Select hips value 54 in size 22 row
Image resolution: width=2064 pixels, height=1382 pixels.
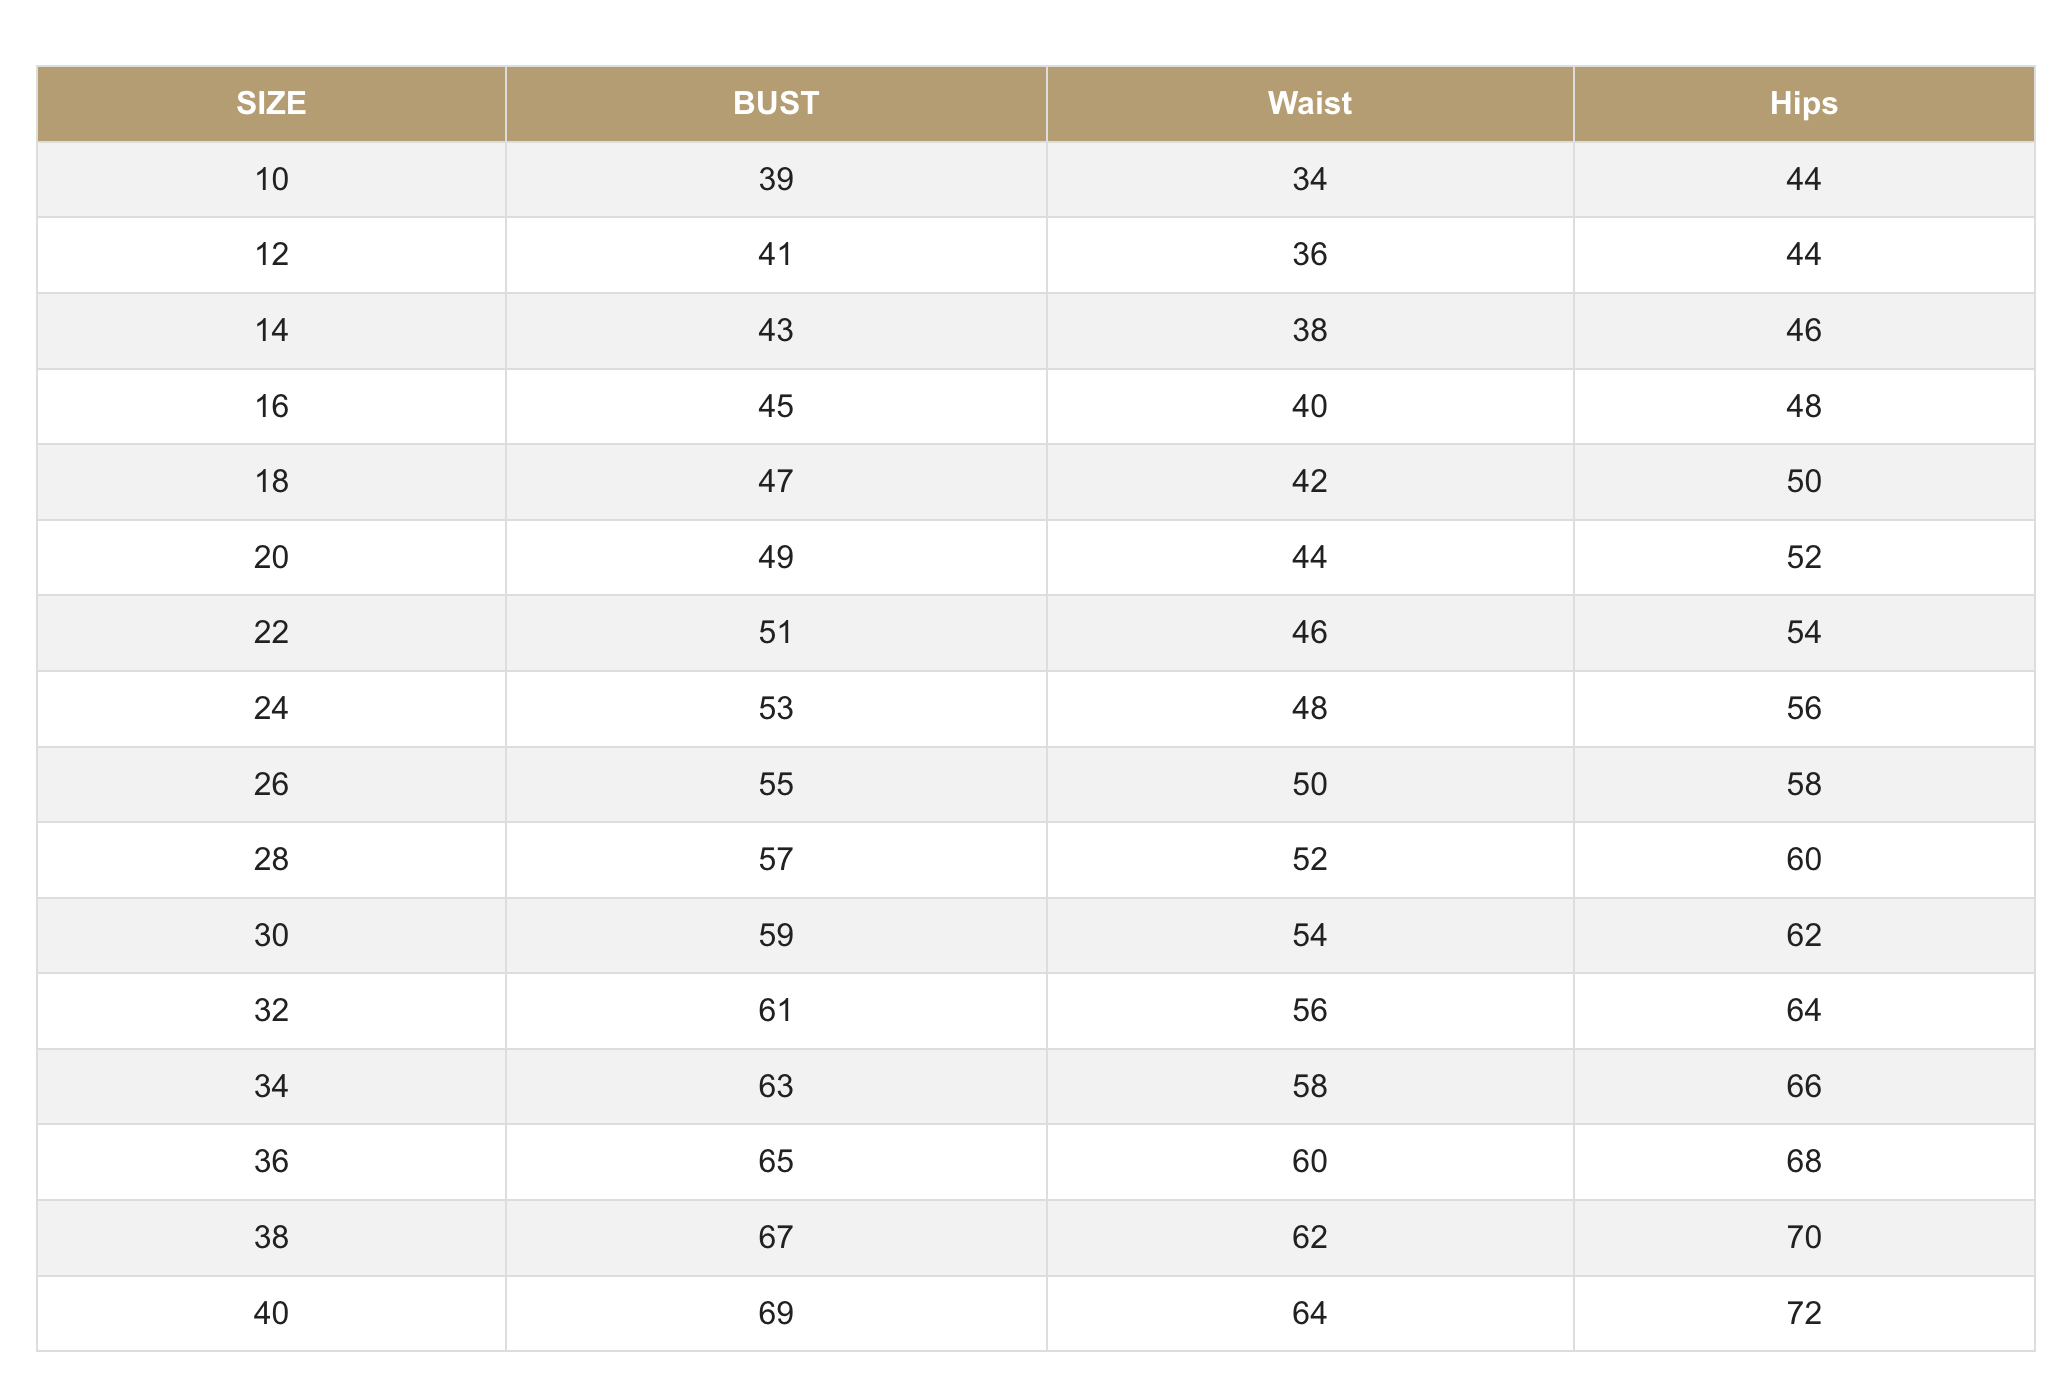pyautogui.click(x=1804, y=633)
